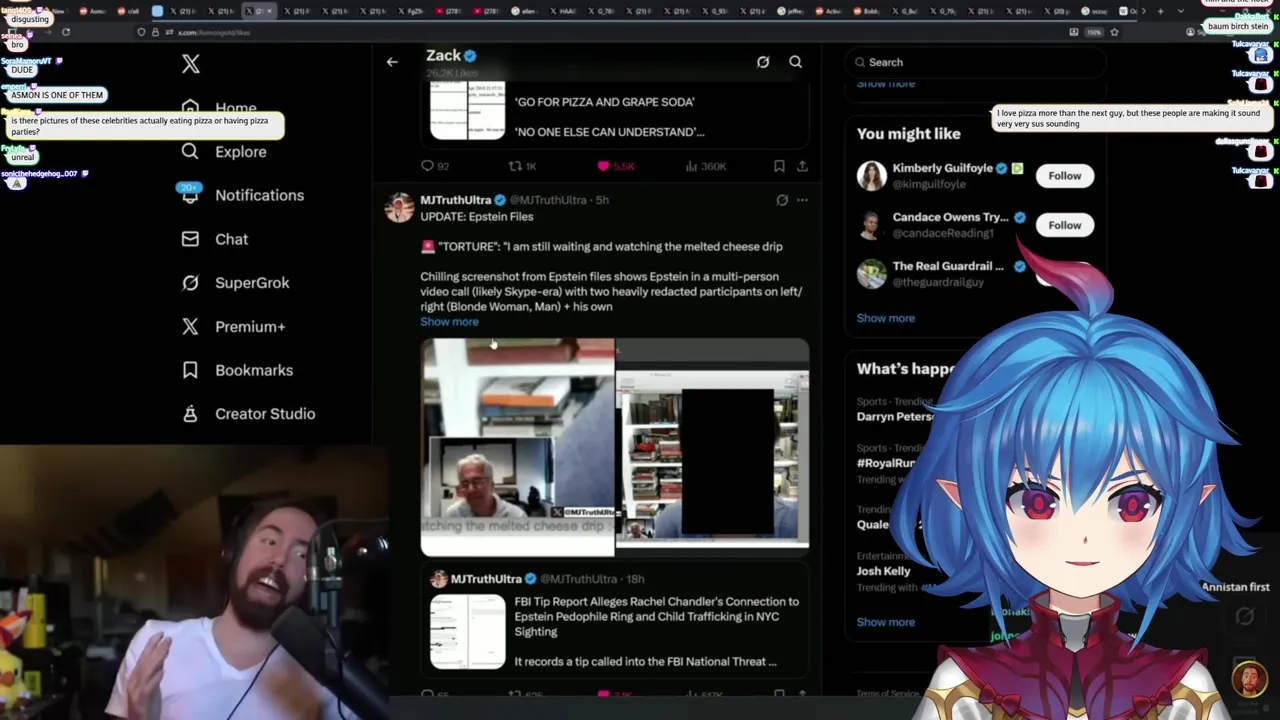Open Chat in sidebar
The width and height of the screenshot is (1280, 720).
(232, 239)
